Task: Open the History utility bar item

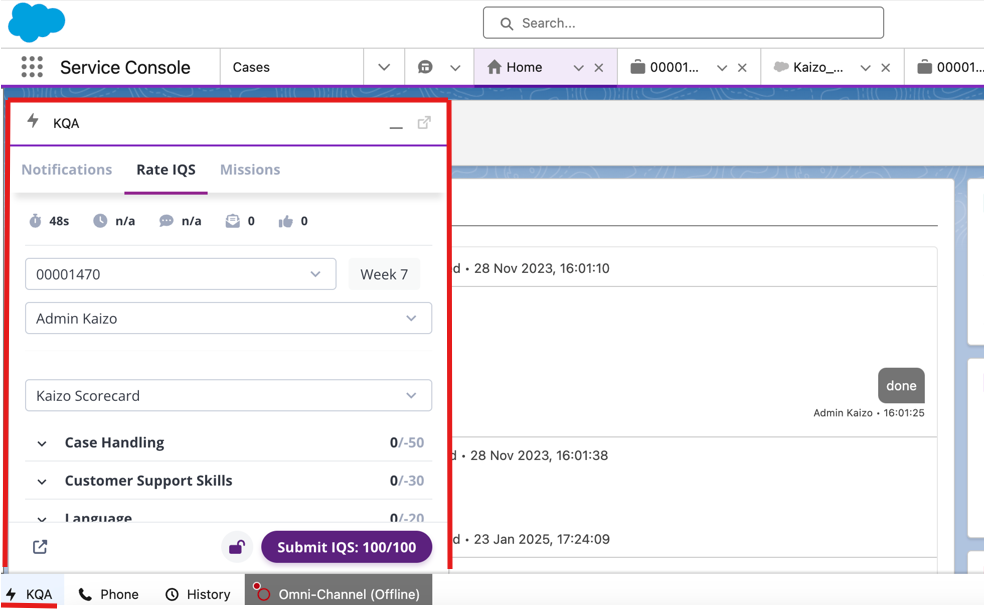Action: tap(198, 594)
